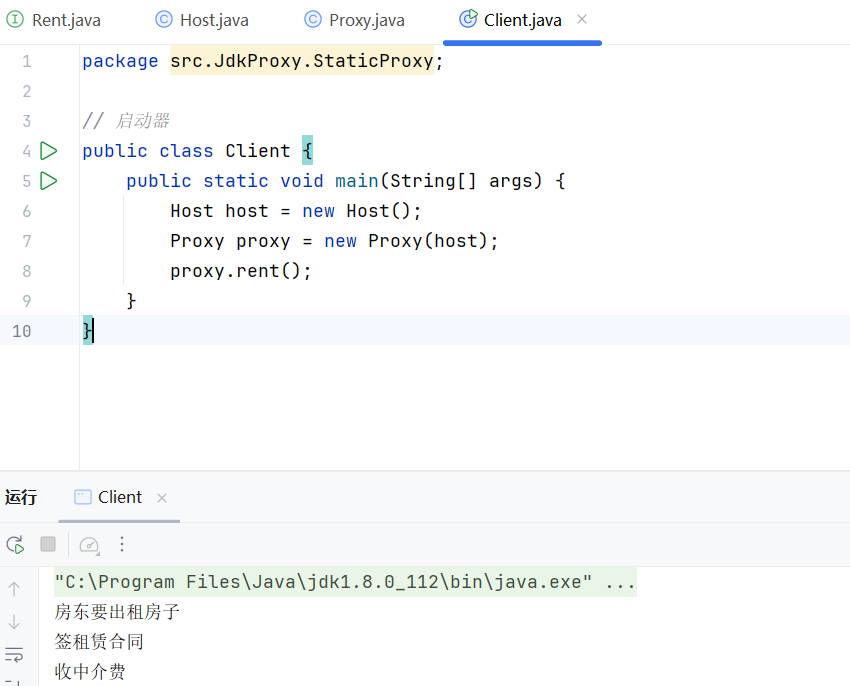
Task: Click the down arrow in console sidebar
Action: (x=14, y=622)
